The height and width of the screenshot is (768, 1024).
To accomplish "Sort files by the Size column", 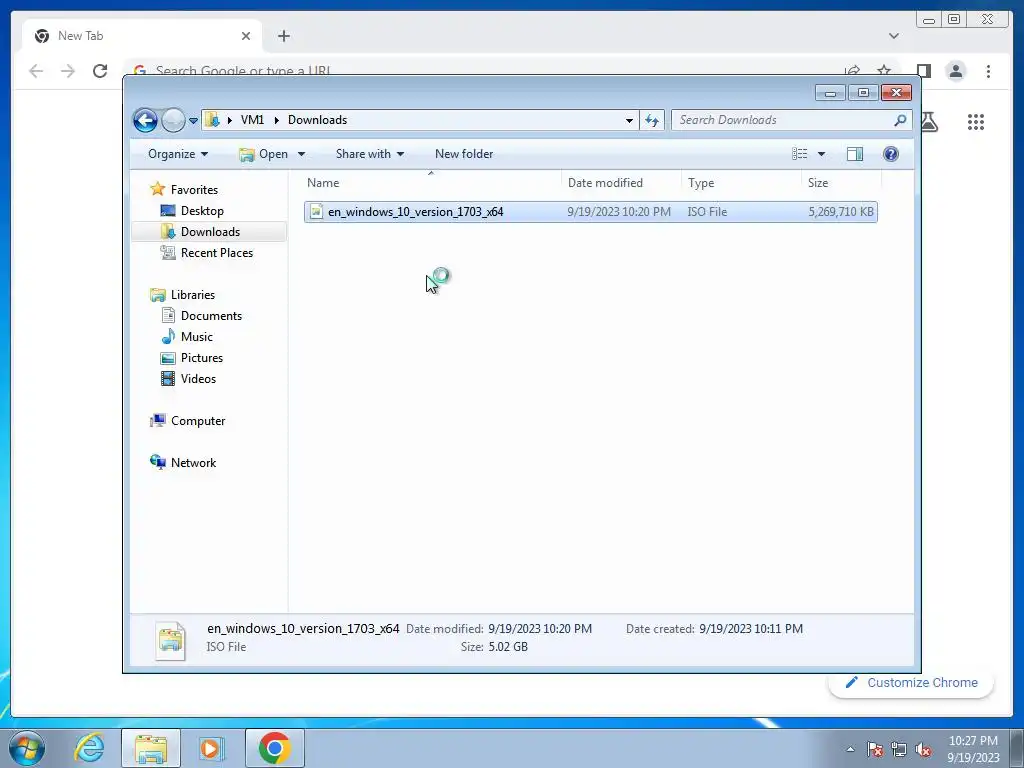I will [841, 183].
